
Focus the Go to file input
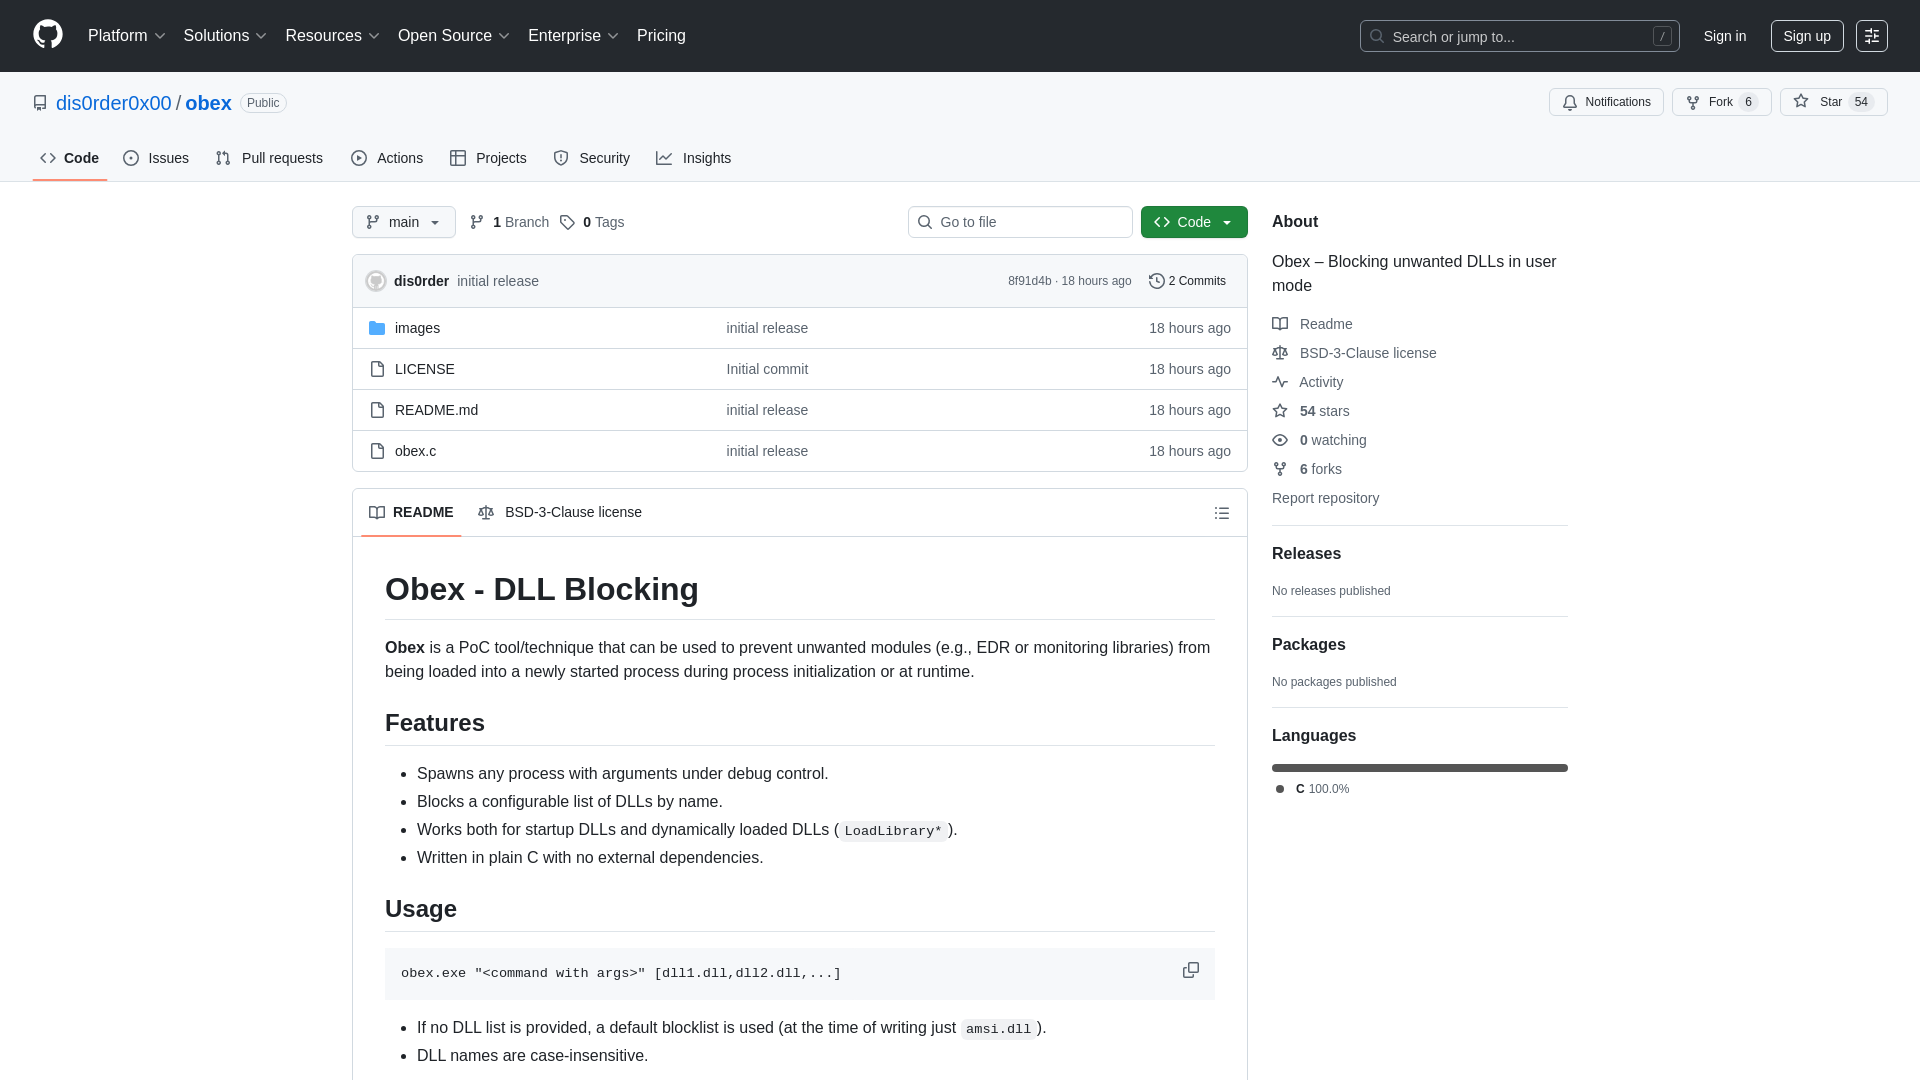tap(1020, 222)
